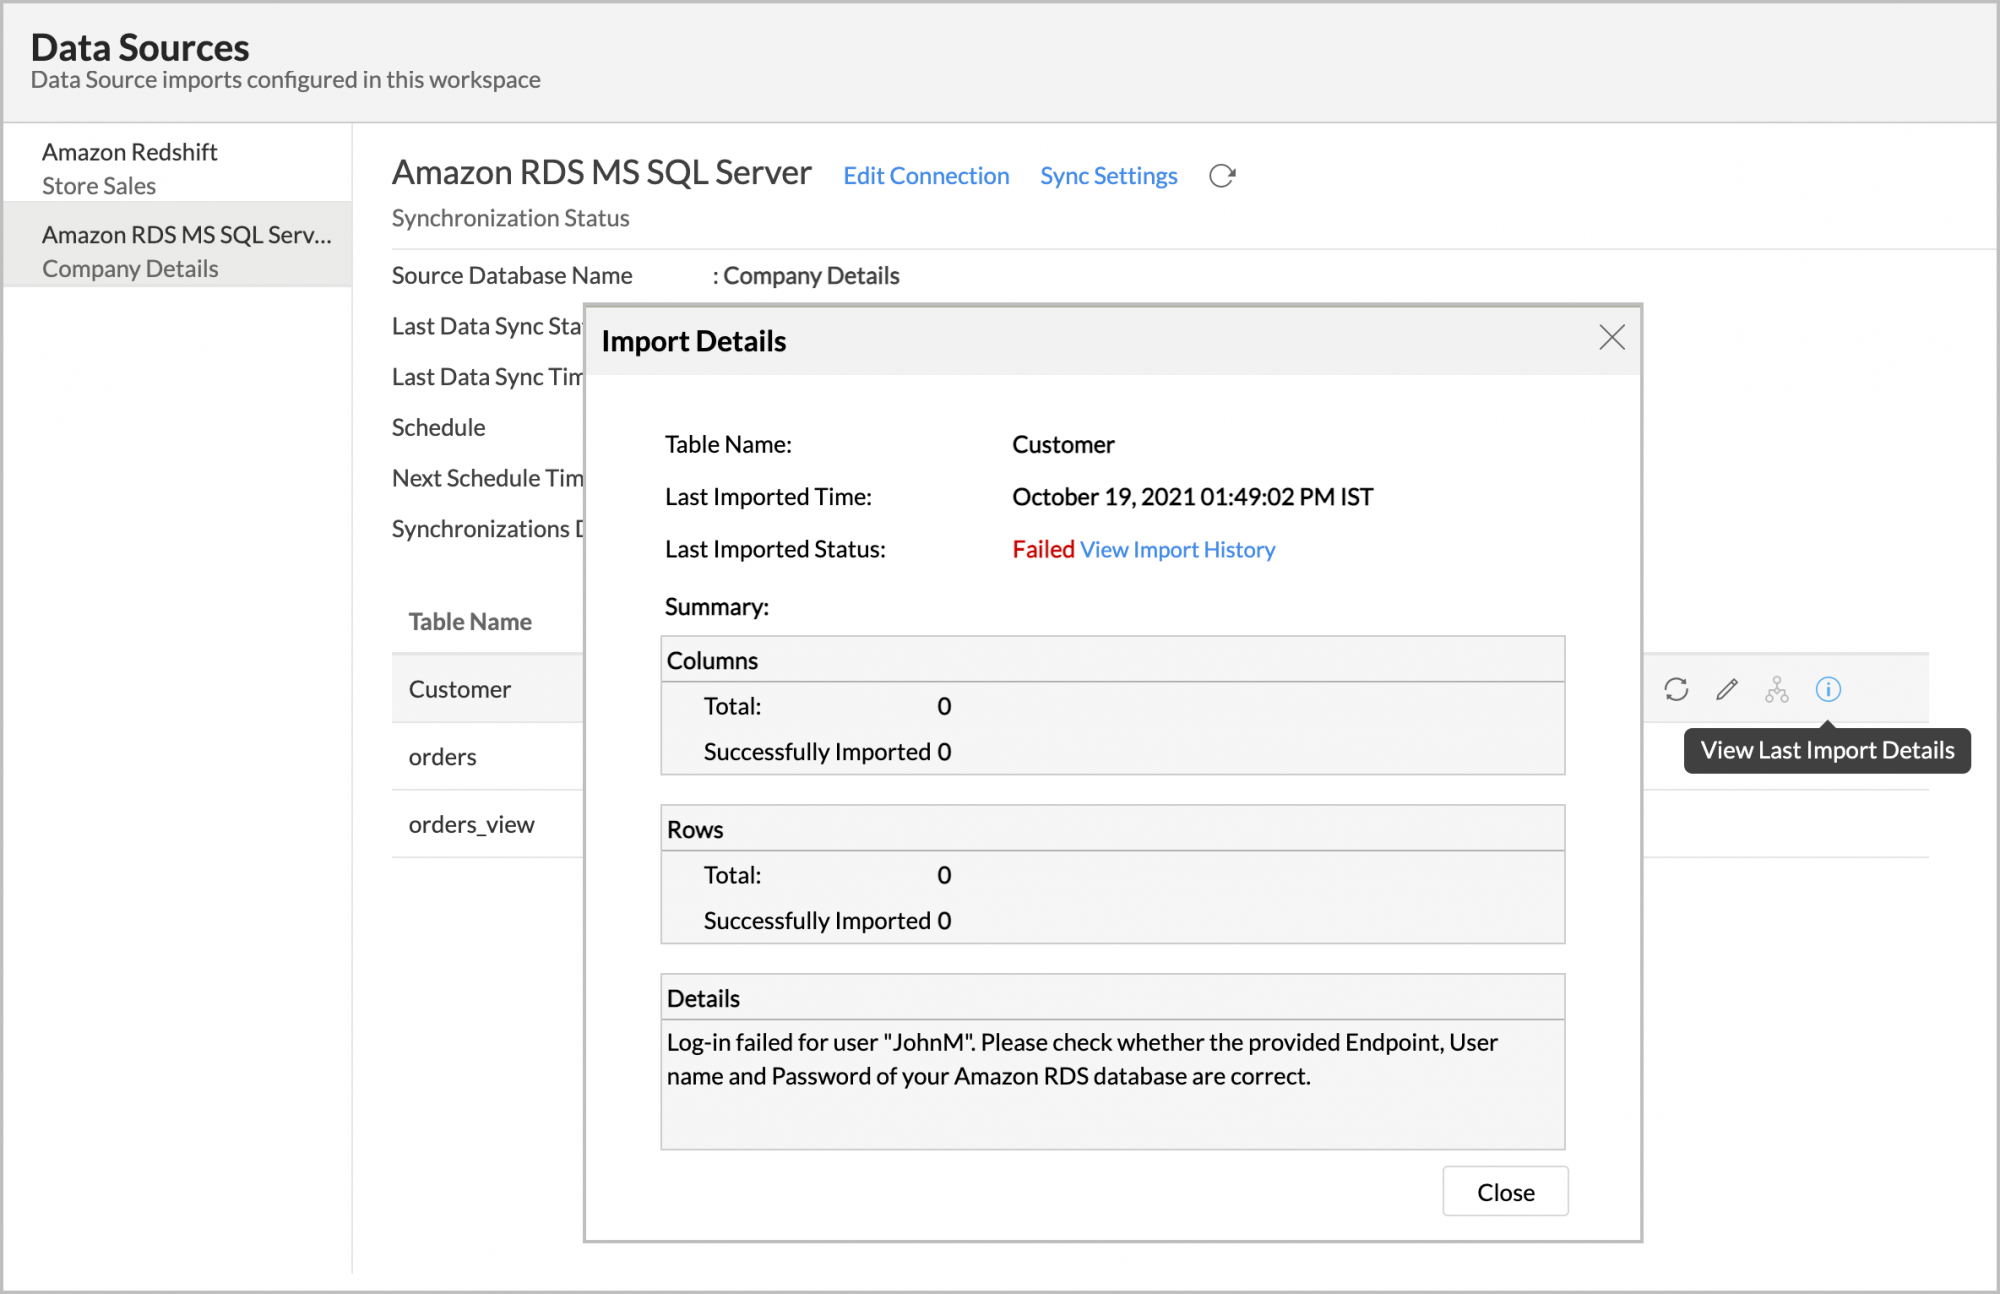The height and width of the screenshot is (1294, 2000).
Task: Click the close X icon on Import Details dialog
Action: click(x=1611, y=337)
